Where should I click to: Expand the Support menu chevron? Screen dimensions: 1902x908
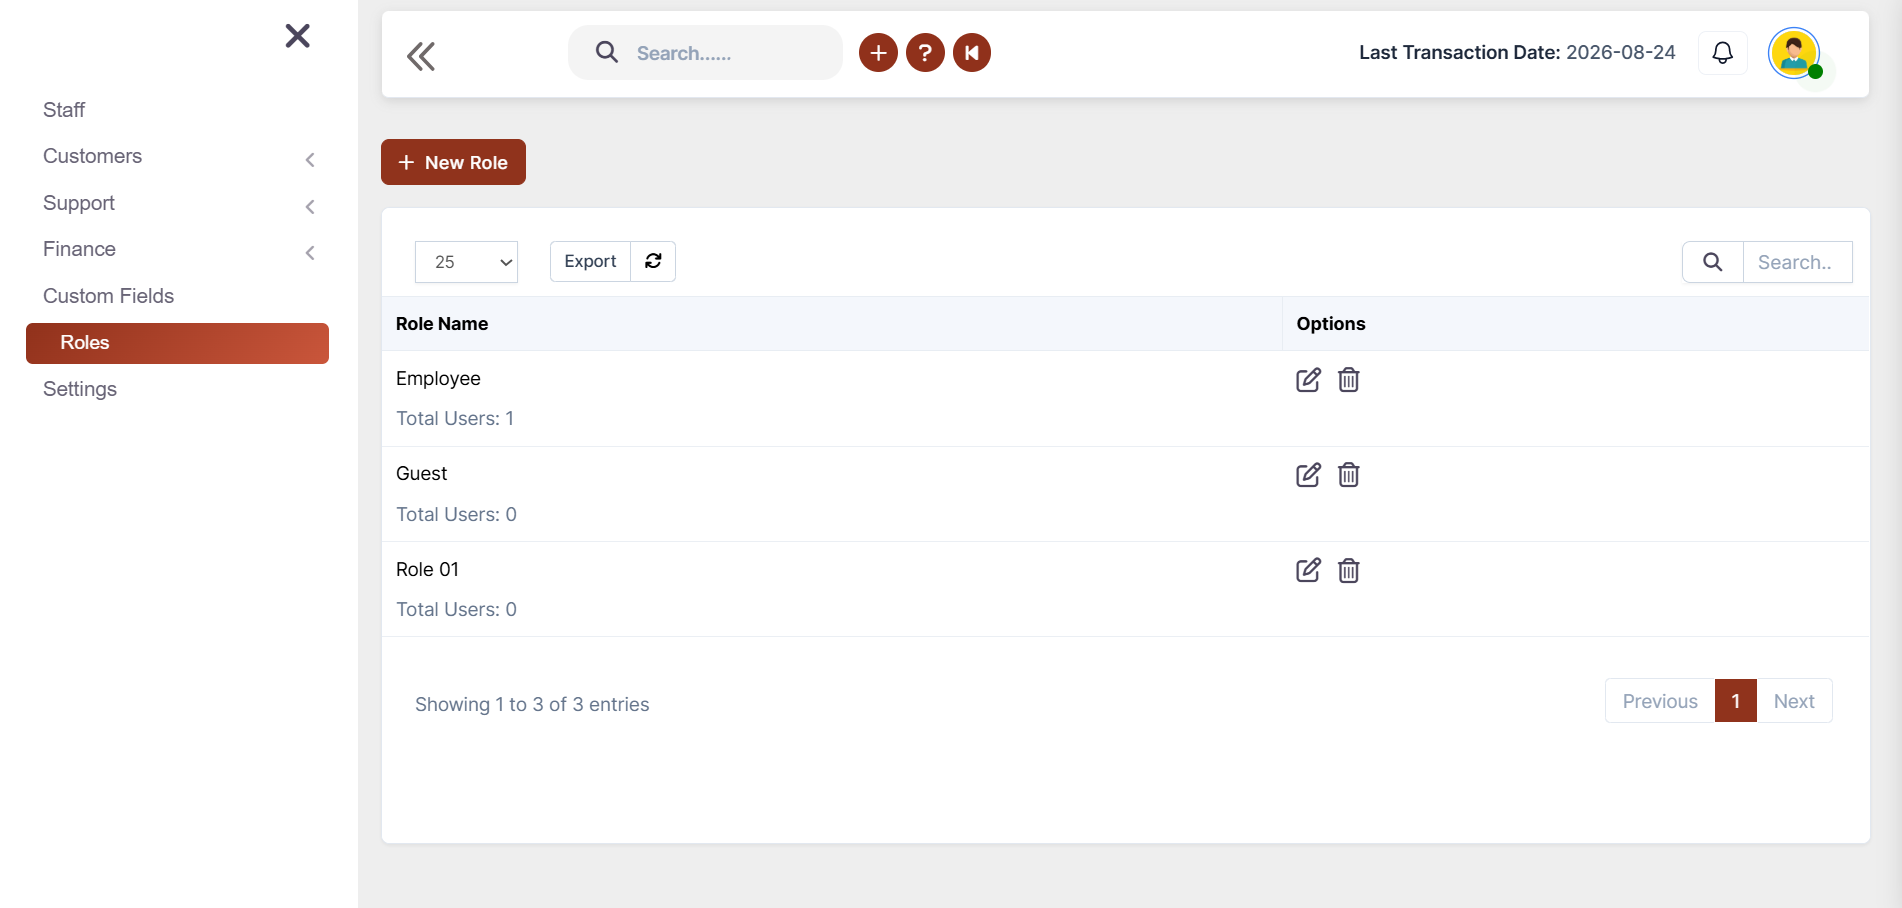310,207
